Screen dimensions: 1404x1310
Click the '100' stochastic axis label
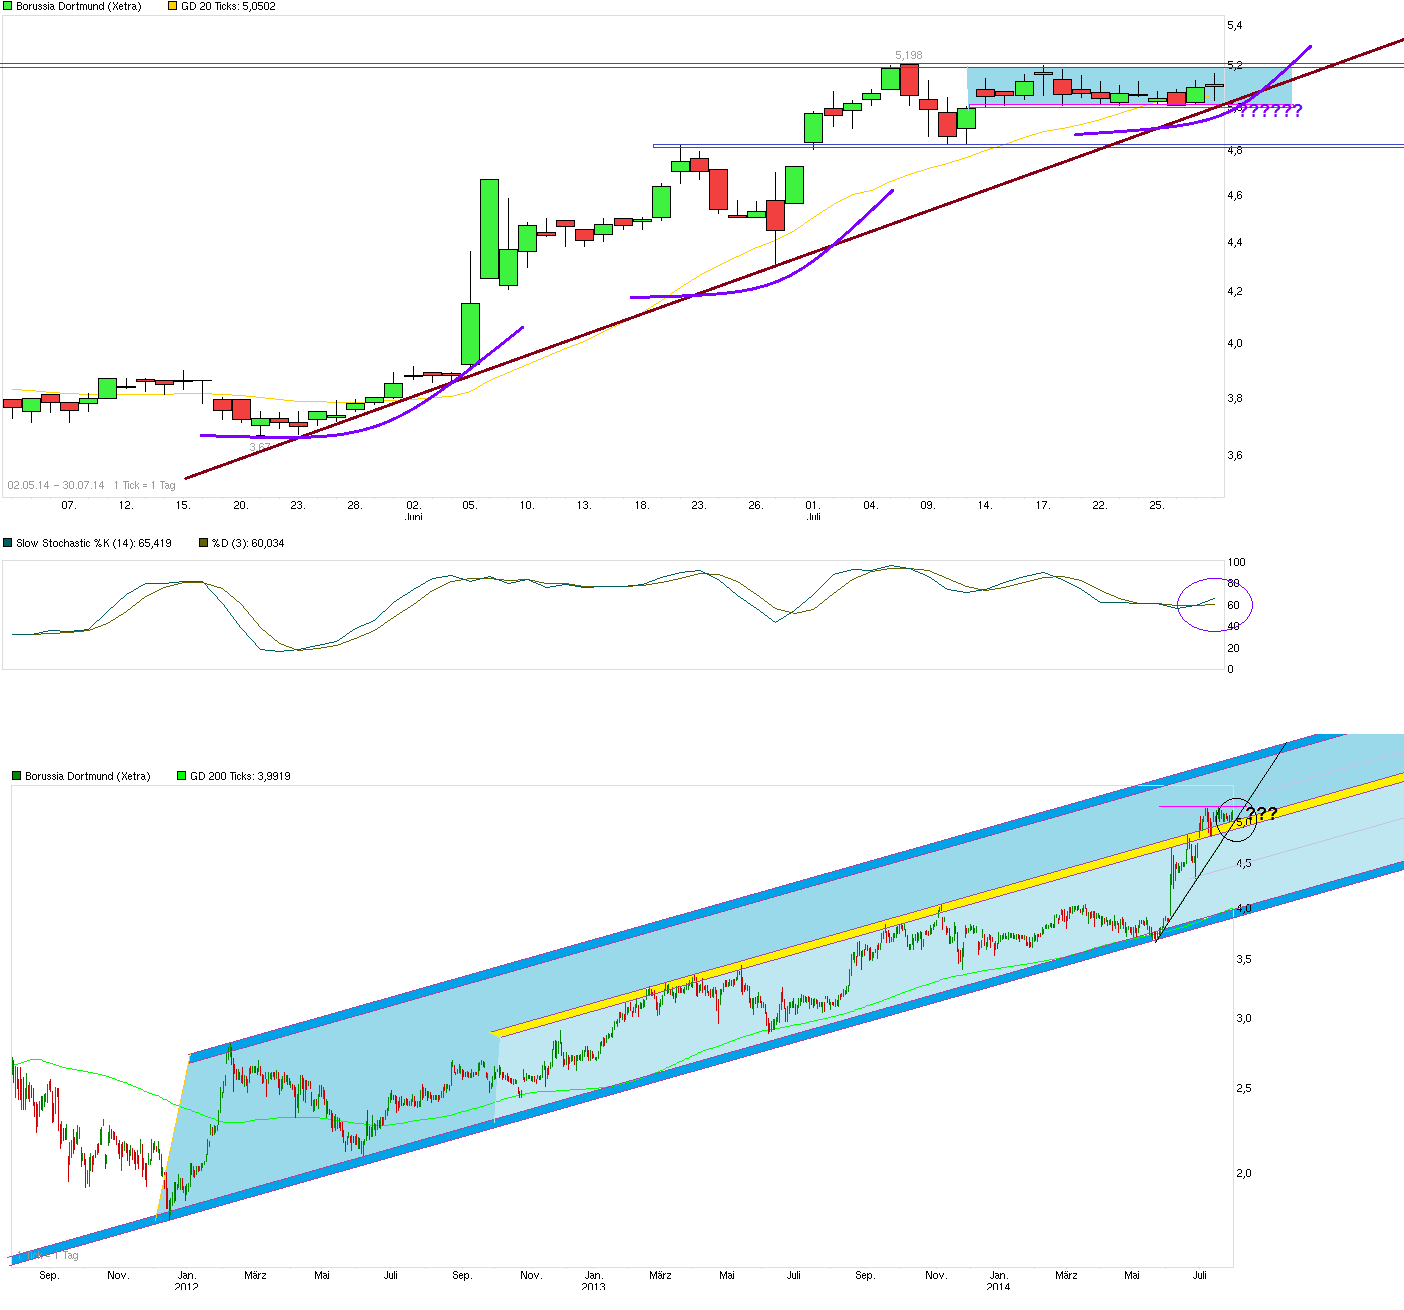(x=1237, y=562)
